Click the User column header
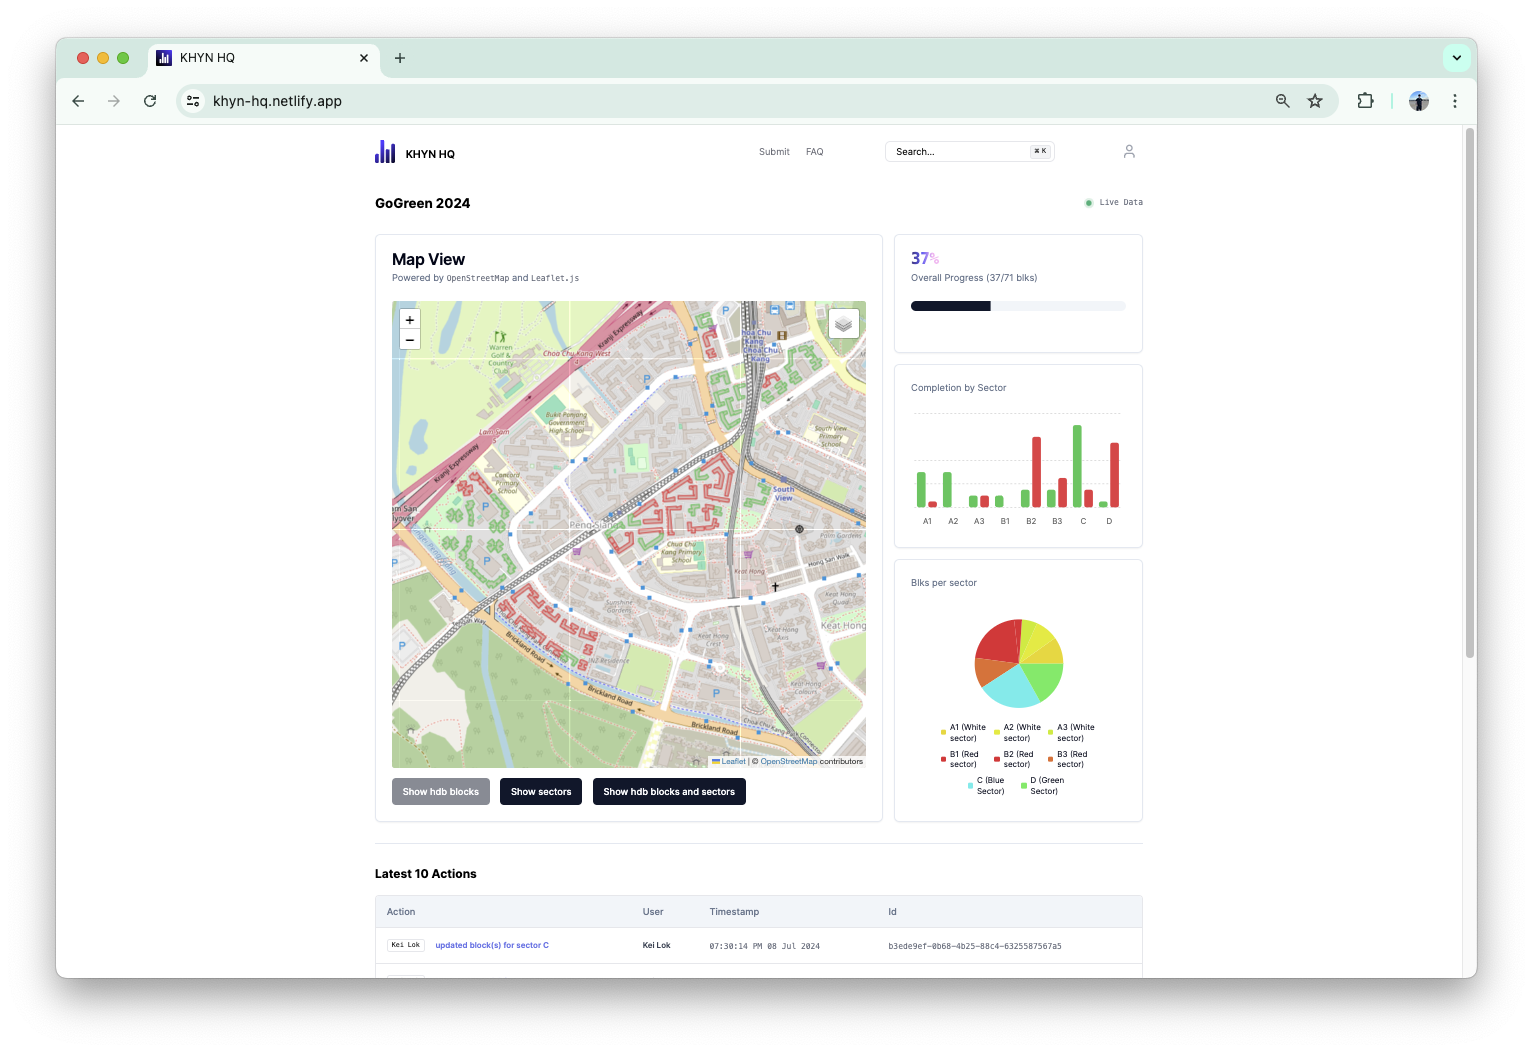 [x=653, y=912]
